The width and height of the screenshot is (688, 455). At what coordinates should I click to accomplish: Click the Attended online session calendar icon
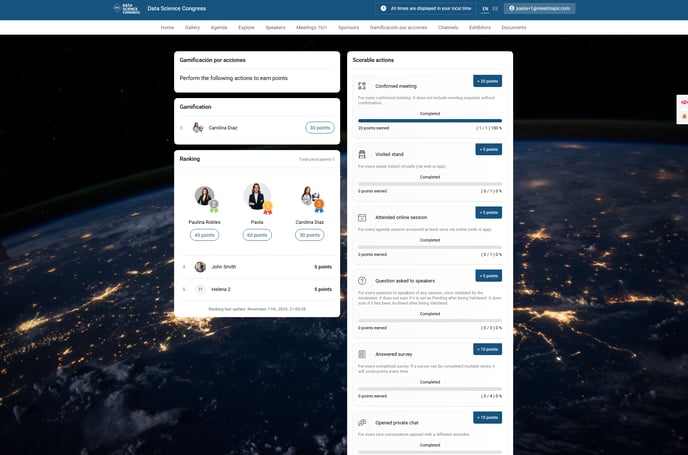(362, 217)
